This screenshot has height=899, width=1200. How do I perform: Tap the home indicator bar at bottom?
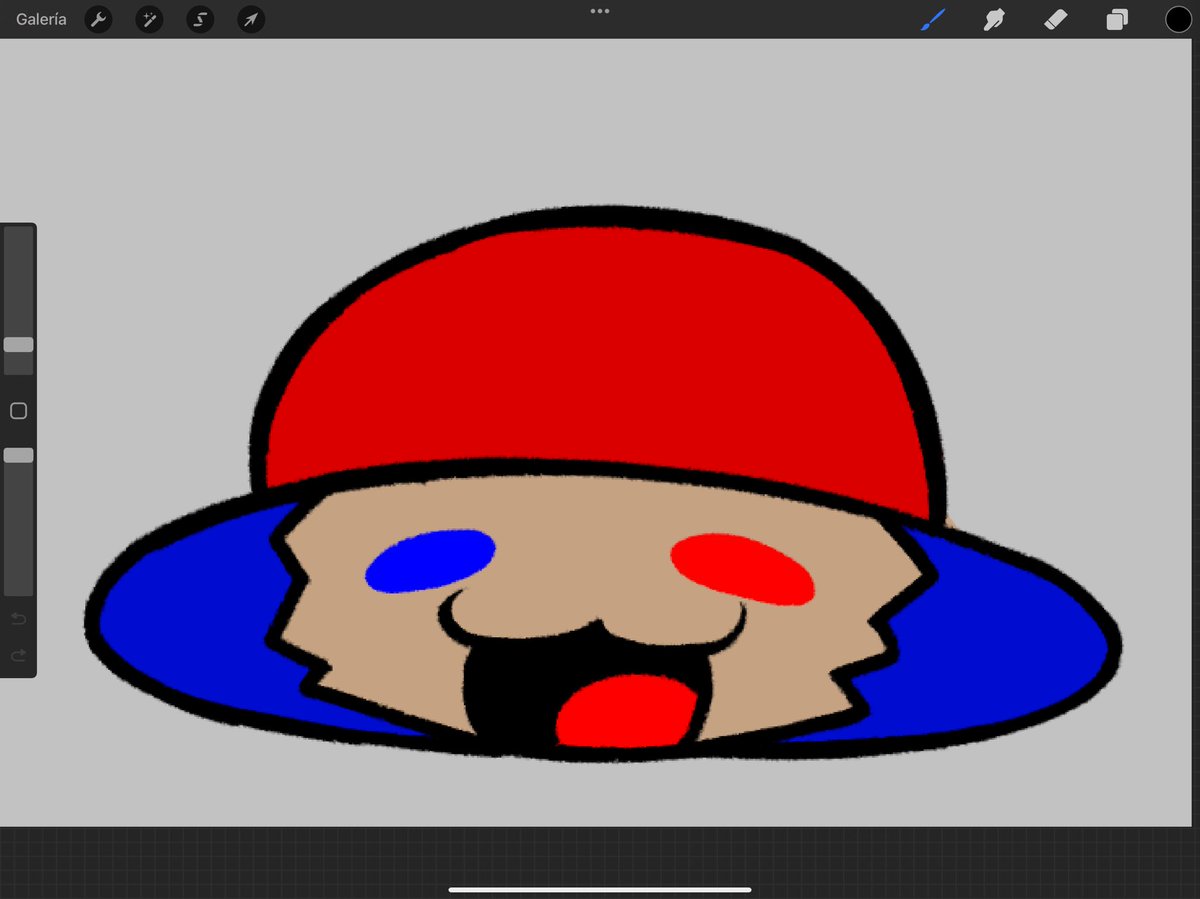tap(600, 889)
